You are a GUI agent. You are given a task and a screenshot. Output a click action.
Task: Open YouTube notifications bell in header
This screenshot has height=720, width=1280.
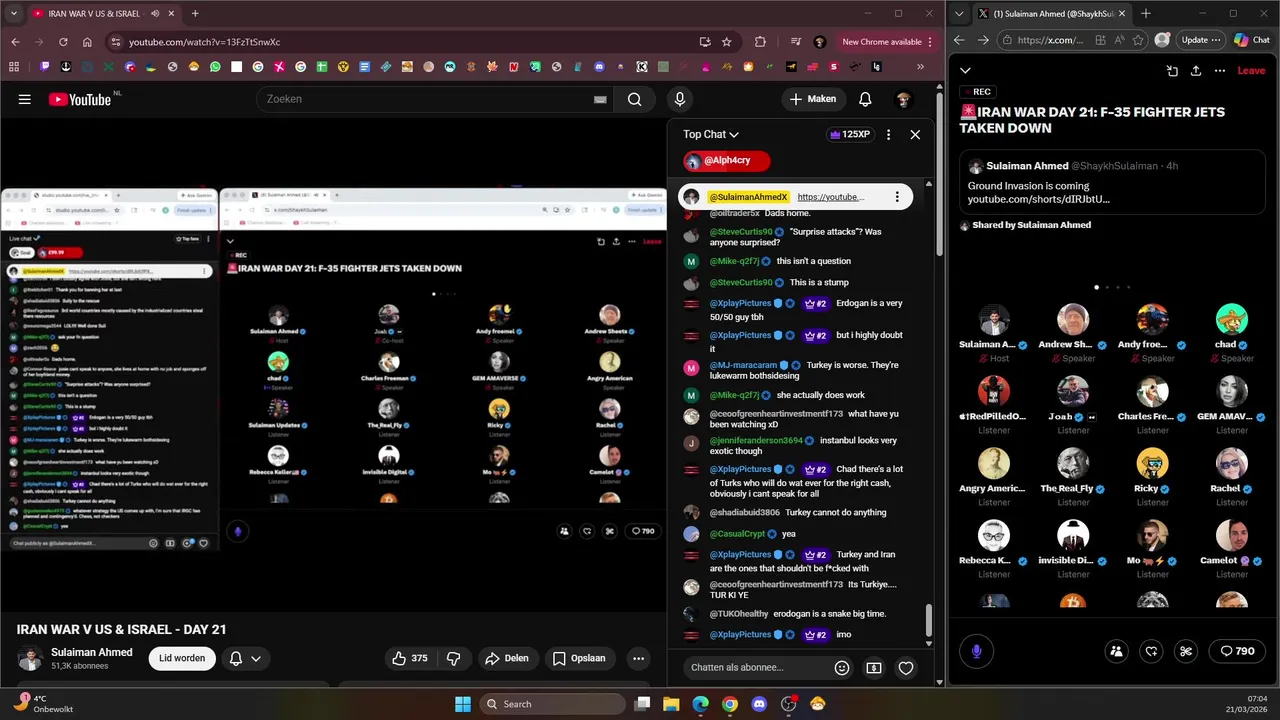pyautogui.click(x=865, y=99)
